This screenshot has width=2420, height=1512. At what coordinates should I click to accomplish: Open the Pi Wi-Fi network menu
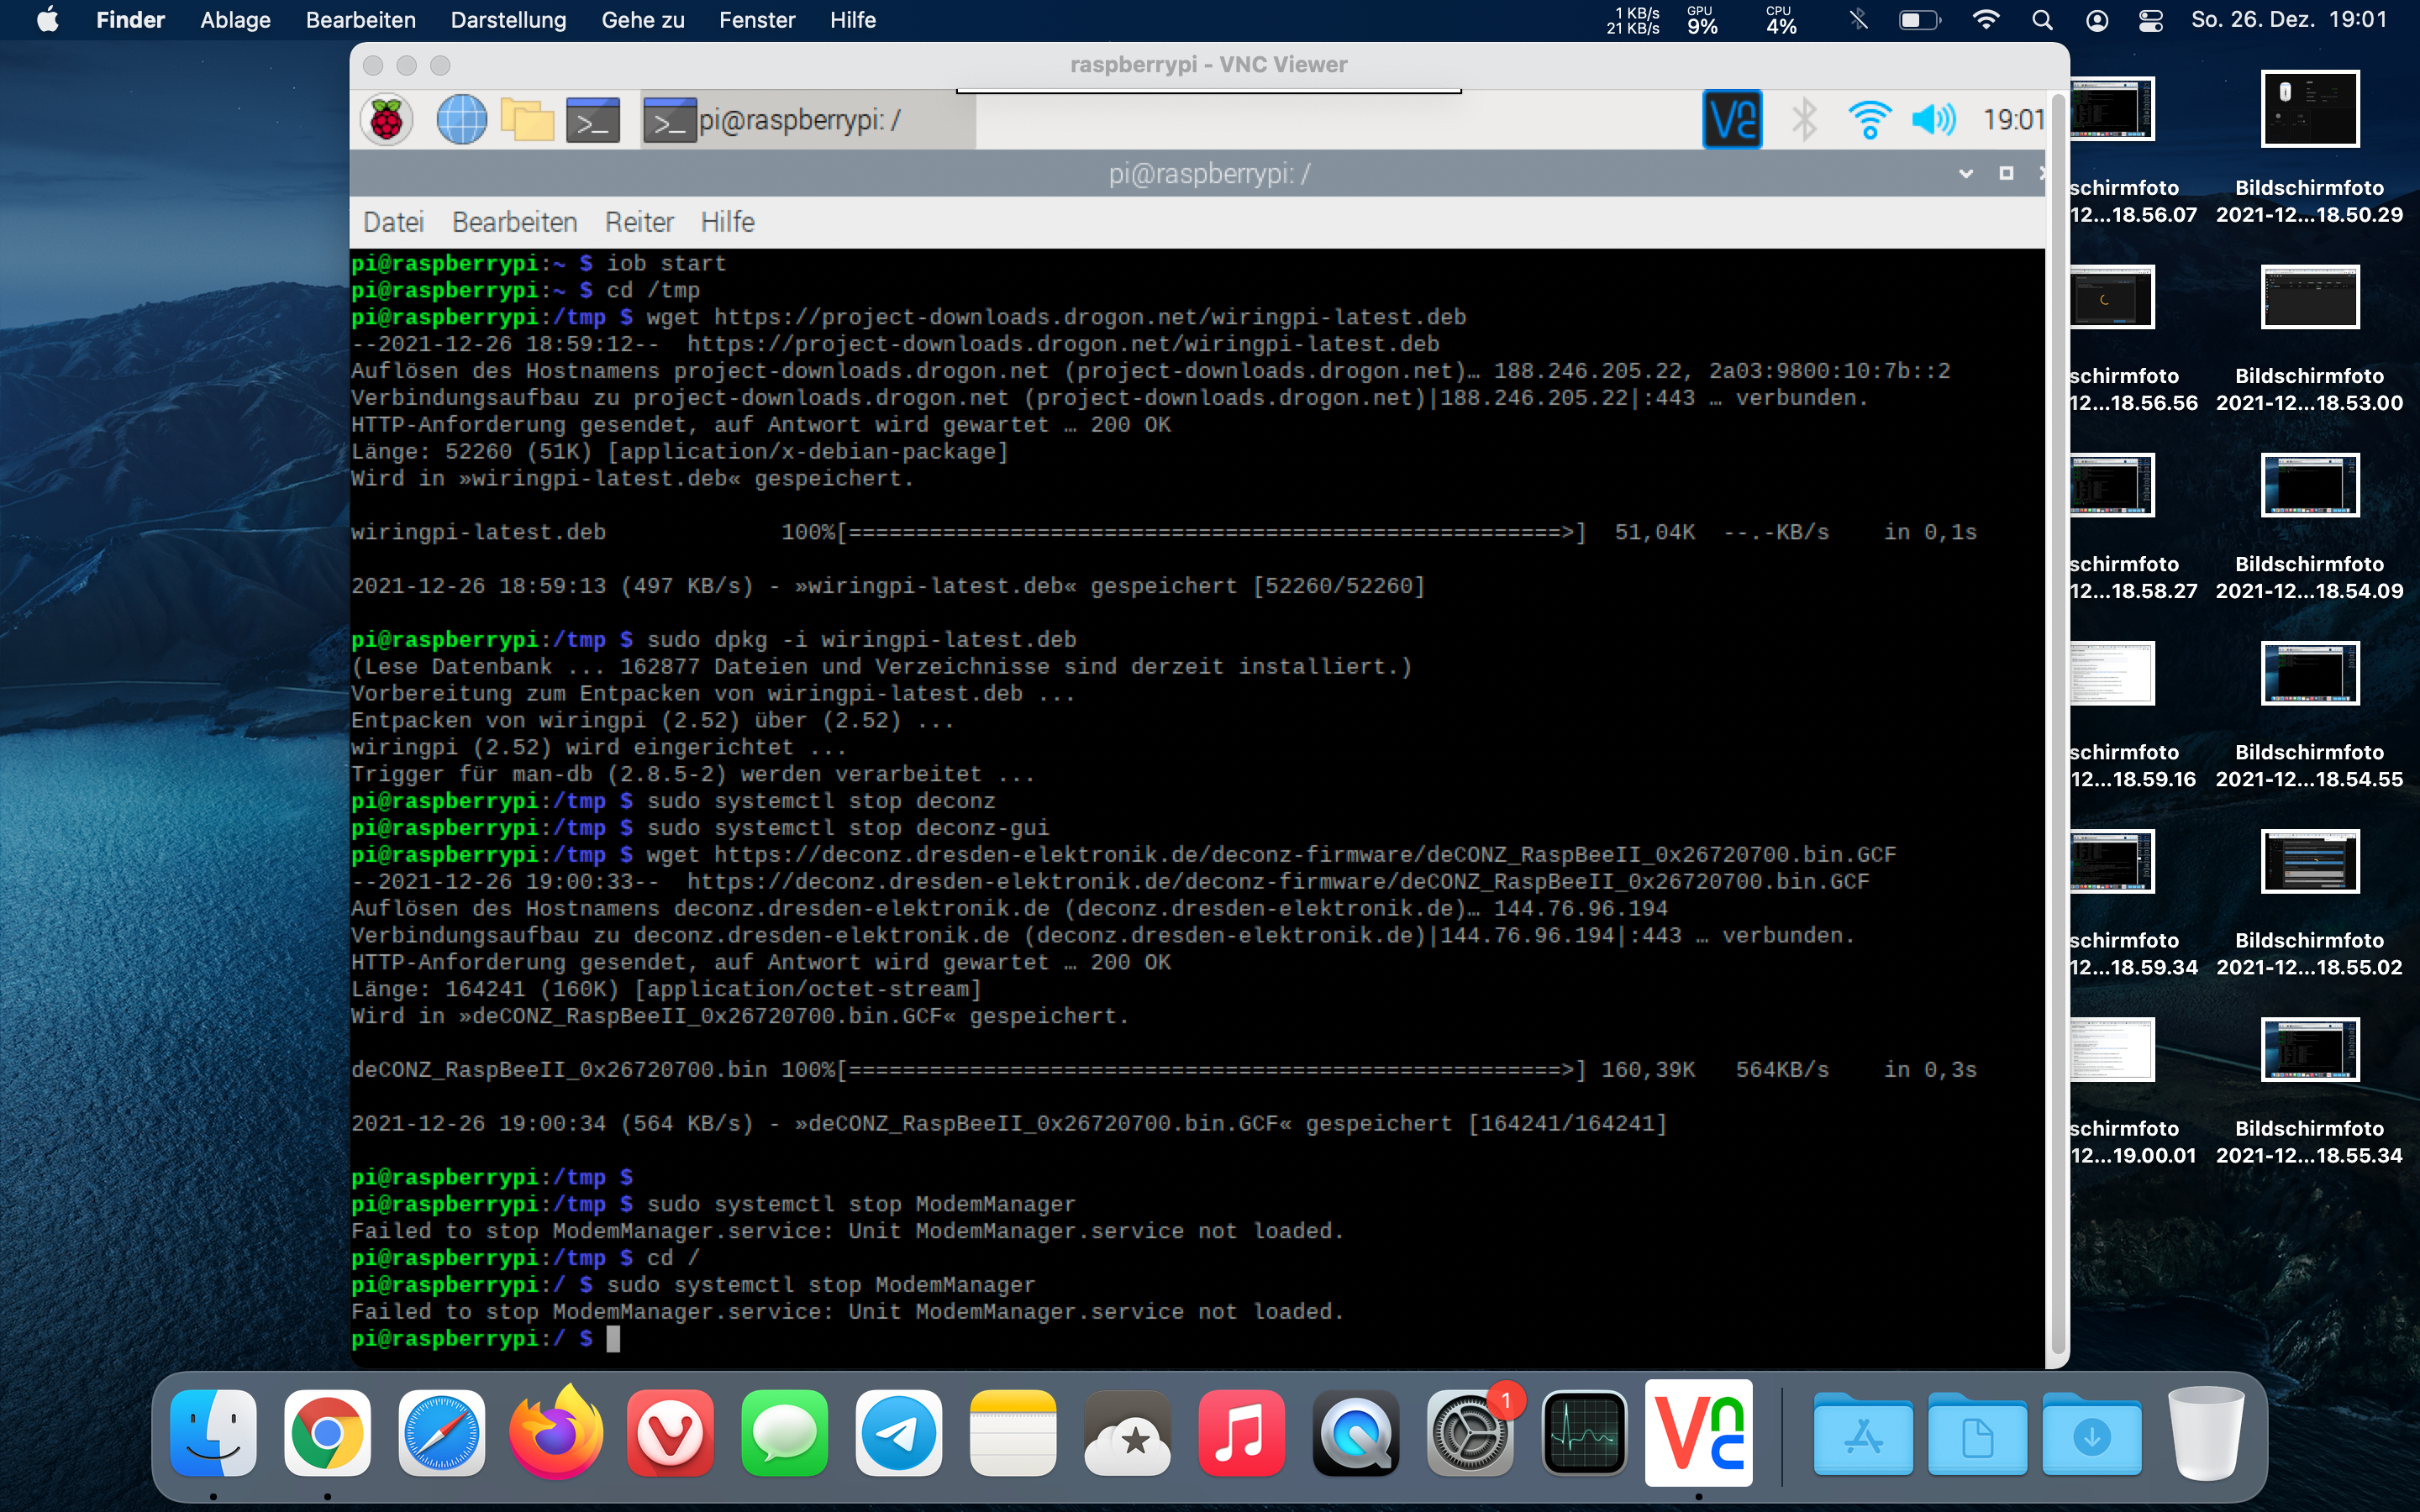coord(1869,120)
